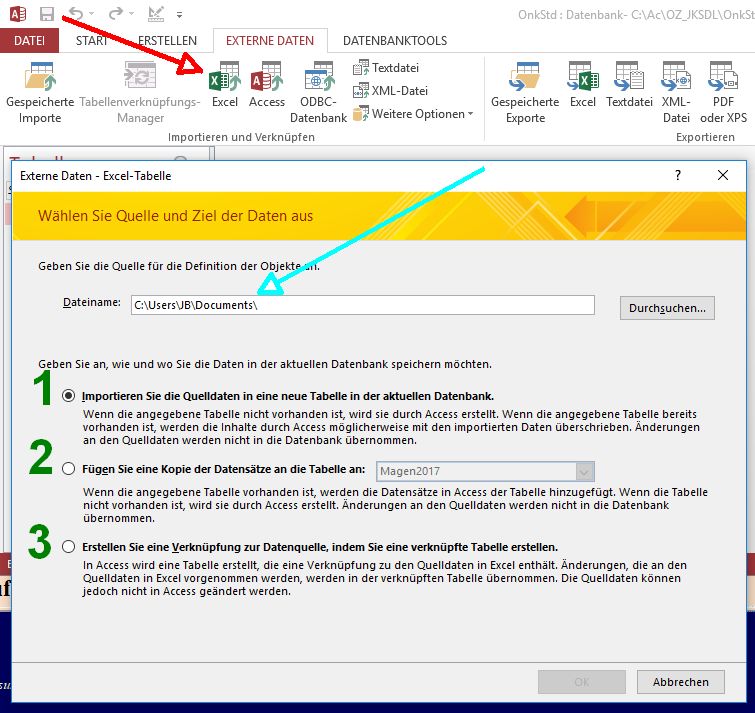The image size is (755, 713).
Task: Export as PDF oder XPS
Action: pos(723,92)
